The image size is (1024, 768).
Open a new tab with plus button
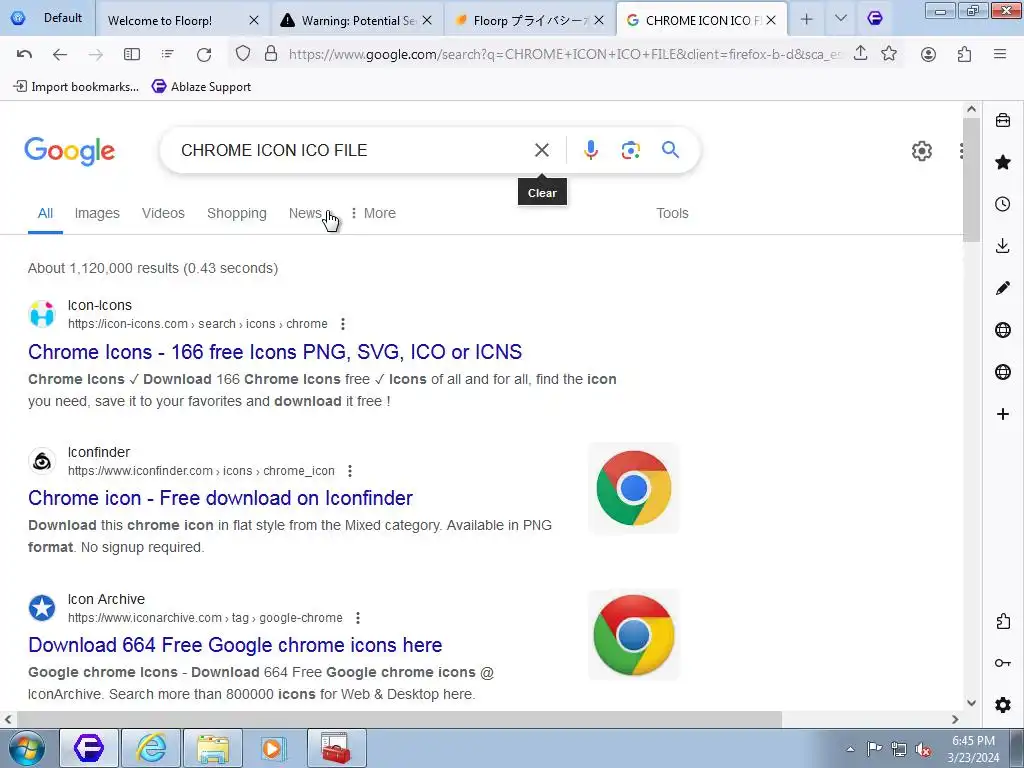[x=807, y=19]
